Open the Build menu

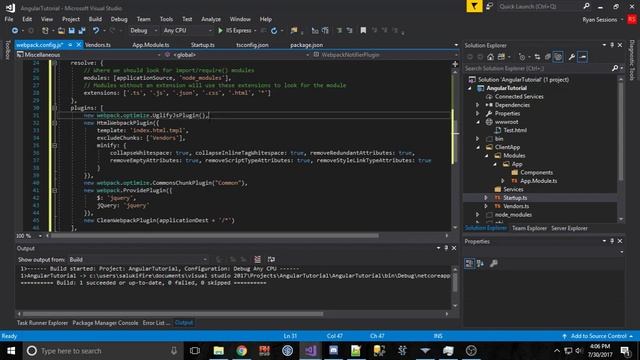click(95, 19)
